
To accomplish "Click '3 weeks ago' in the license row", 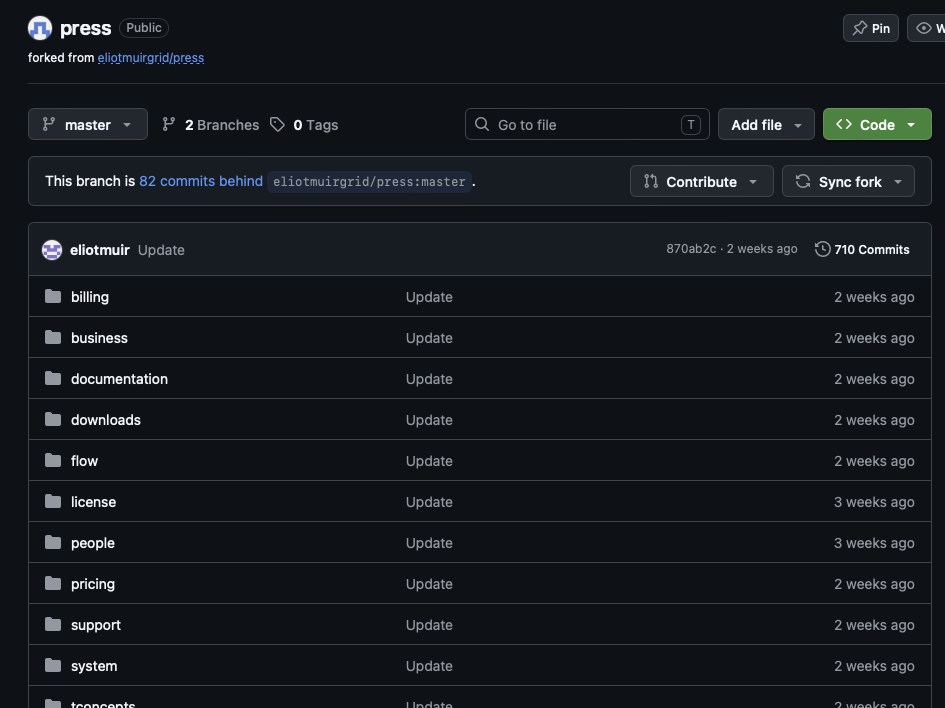I will (x=874, y=502).
